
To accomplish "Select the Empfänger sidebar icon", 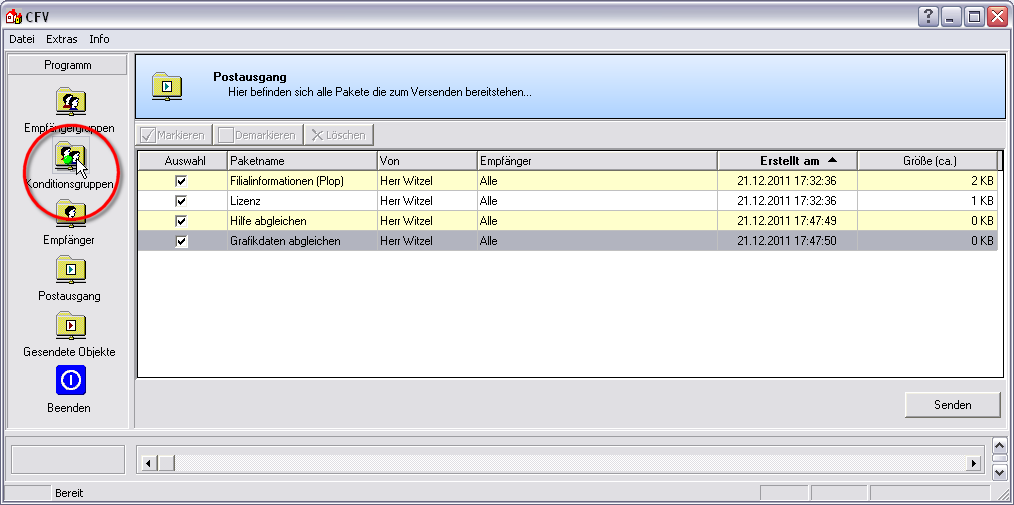I will [x=70, y=213].
